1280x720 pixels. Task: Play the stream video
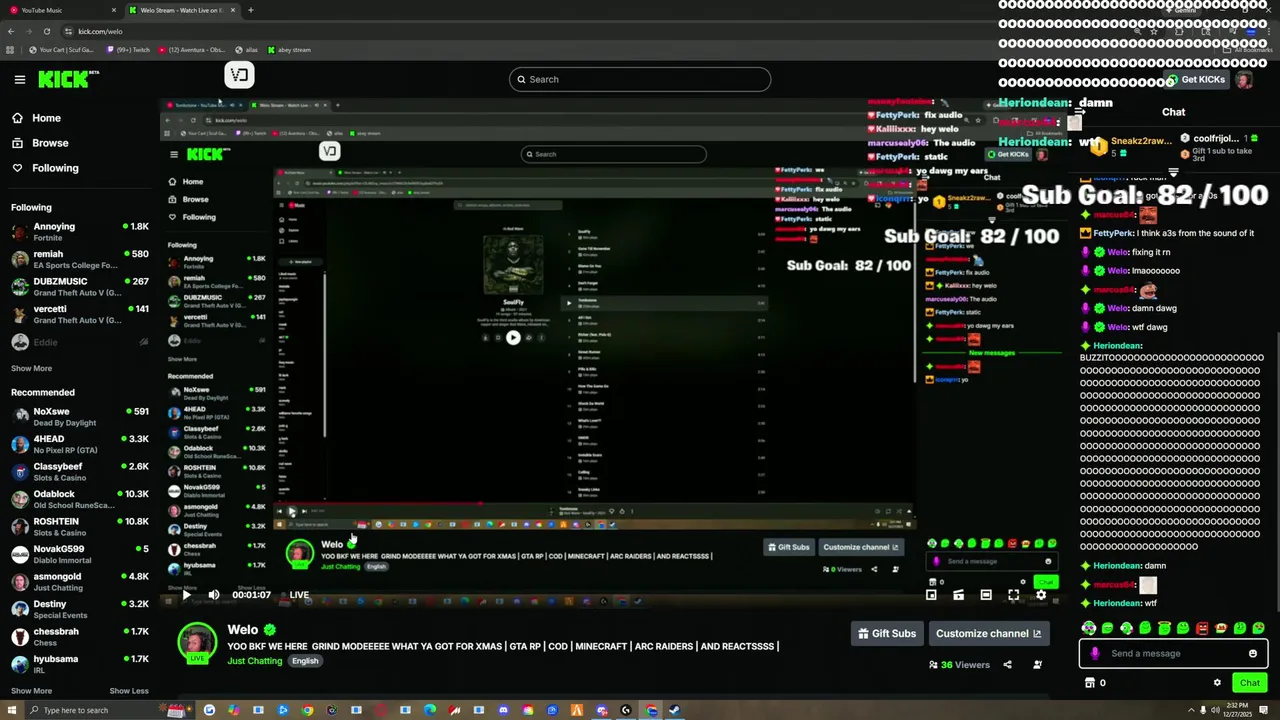click(x=186, y=594)
